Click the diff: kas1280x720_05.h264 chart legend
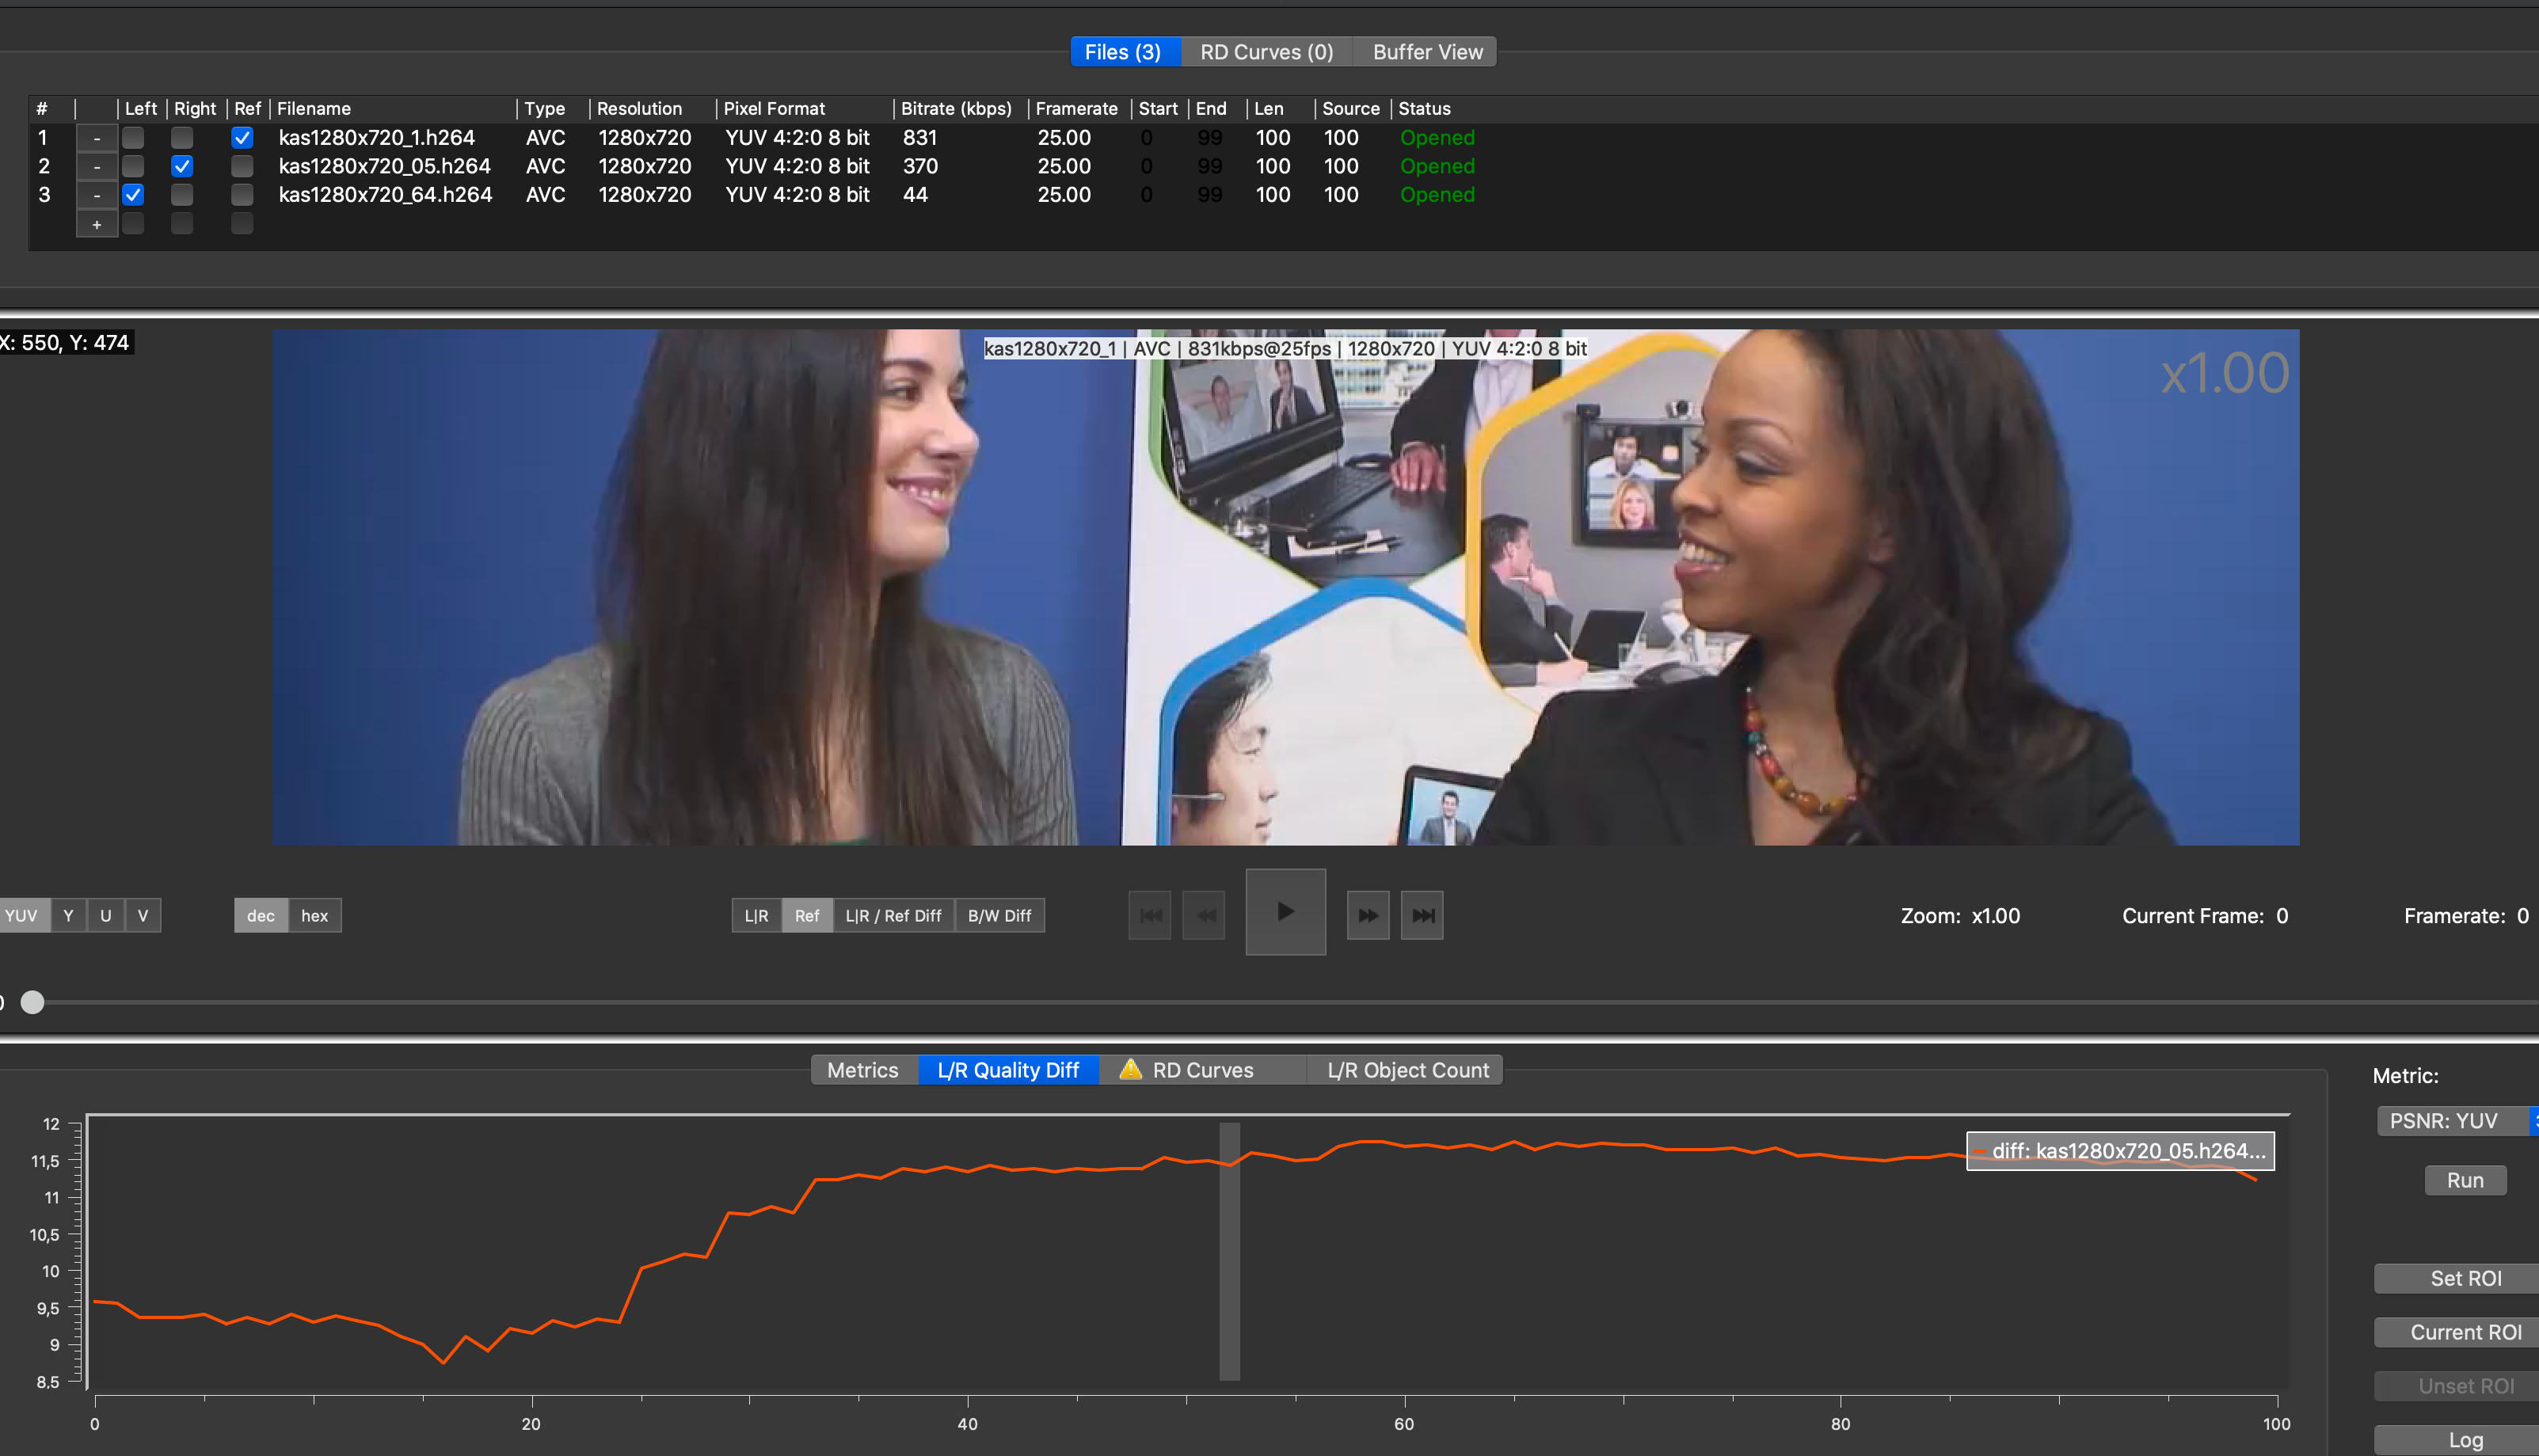The width and height of the screenshot is (2539, 1456). click(2120, 1151)
